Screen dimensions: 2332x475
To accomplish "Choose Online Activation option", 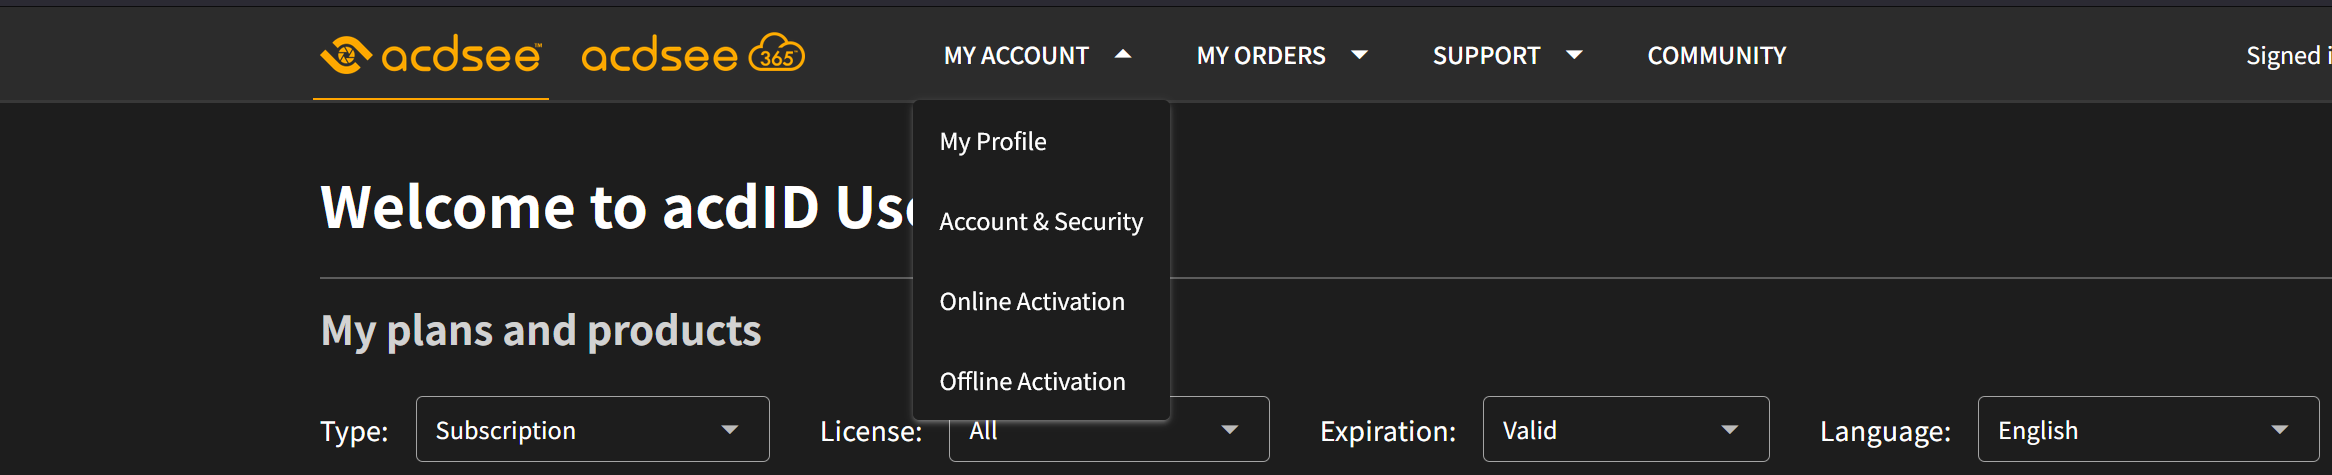I will click(x=1032, y=302).
